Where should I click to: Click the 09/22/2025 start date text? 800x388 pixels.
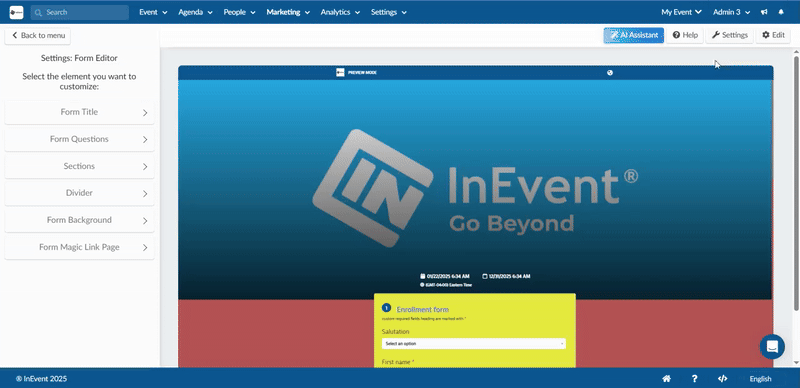pyautogui.click(x=448, y=276)
